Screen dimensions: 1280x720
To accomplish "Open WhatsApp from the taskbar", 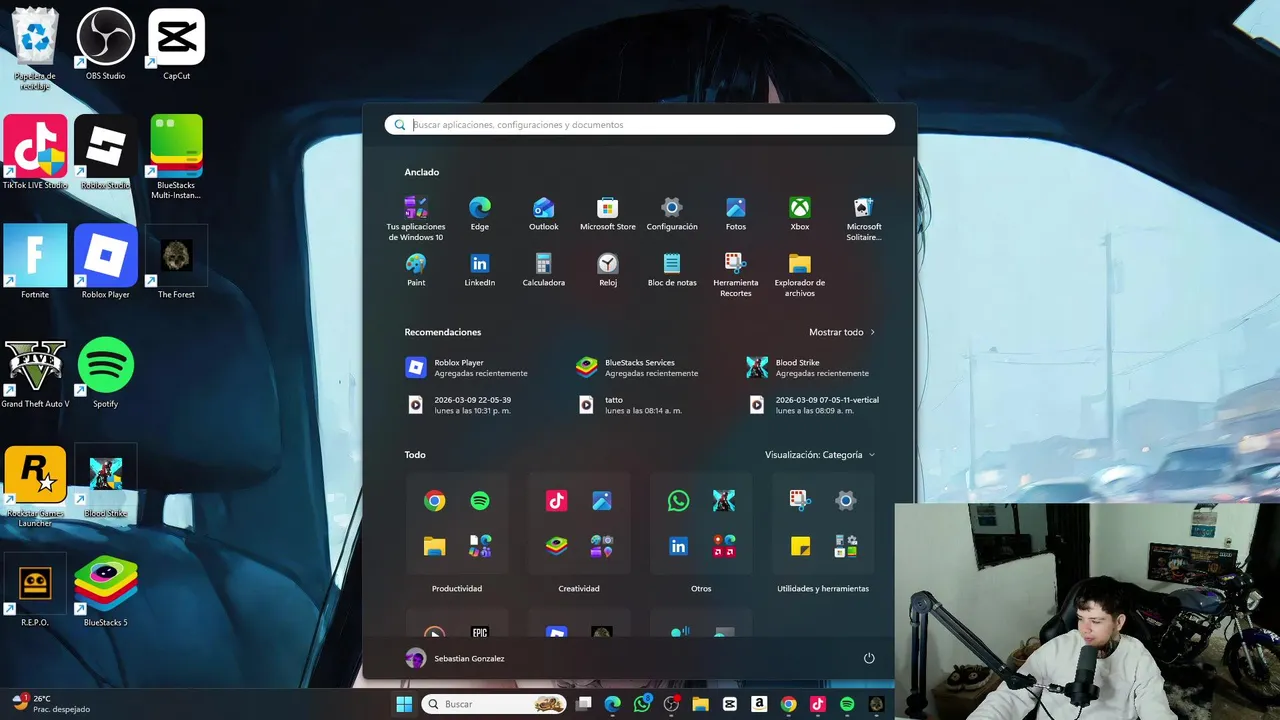I will pos(642,704).
